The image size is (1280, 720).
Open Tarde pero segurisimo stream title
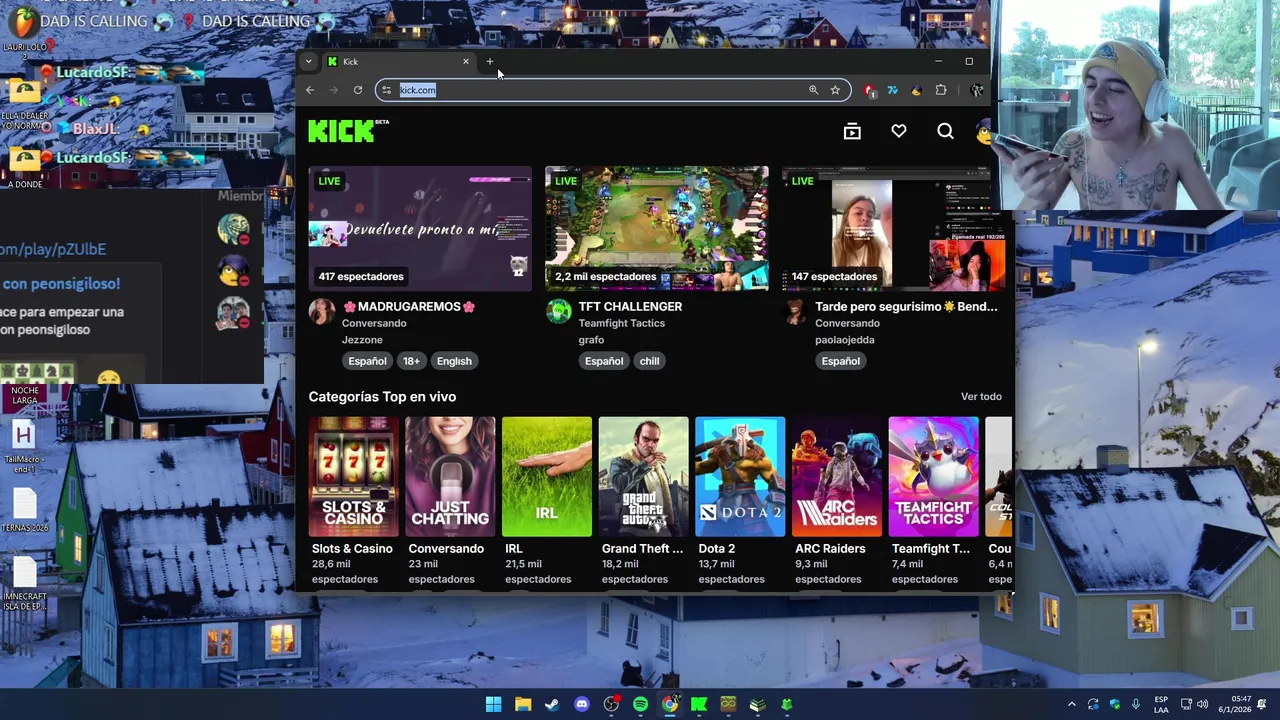point(906,307)
